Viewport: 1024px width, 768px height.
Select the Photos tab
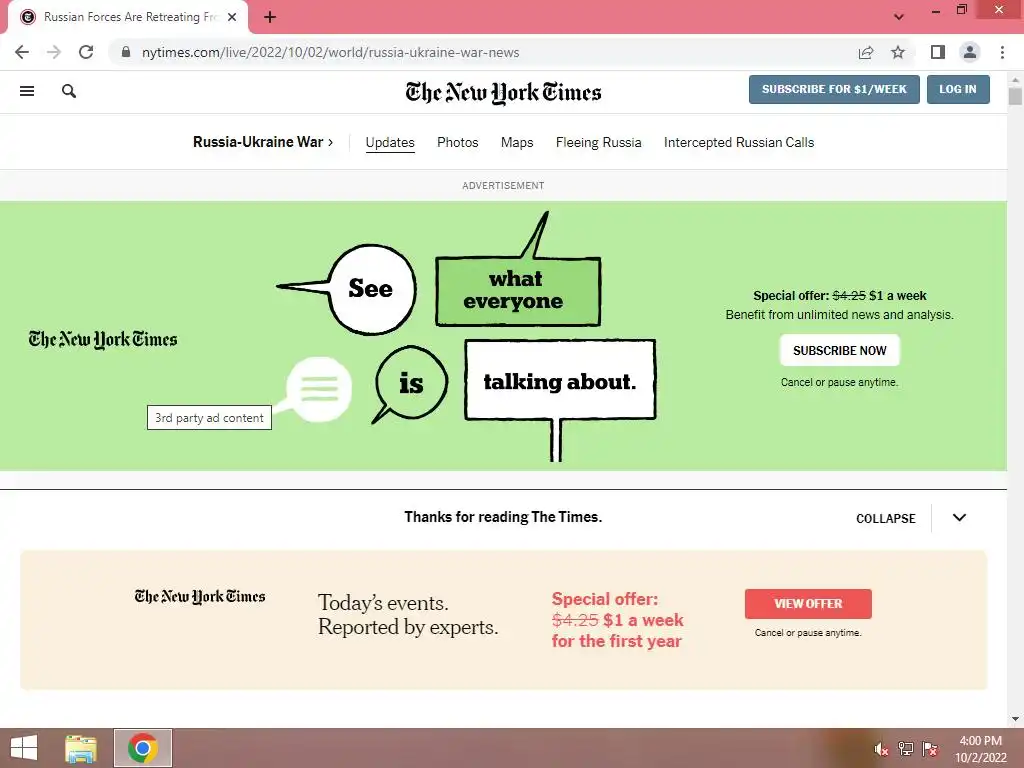click(457, 142)
